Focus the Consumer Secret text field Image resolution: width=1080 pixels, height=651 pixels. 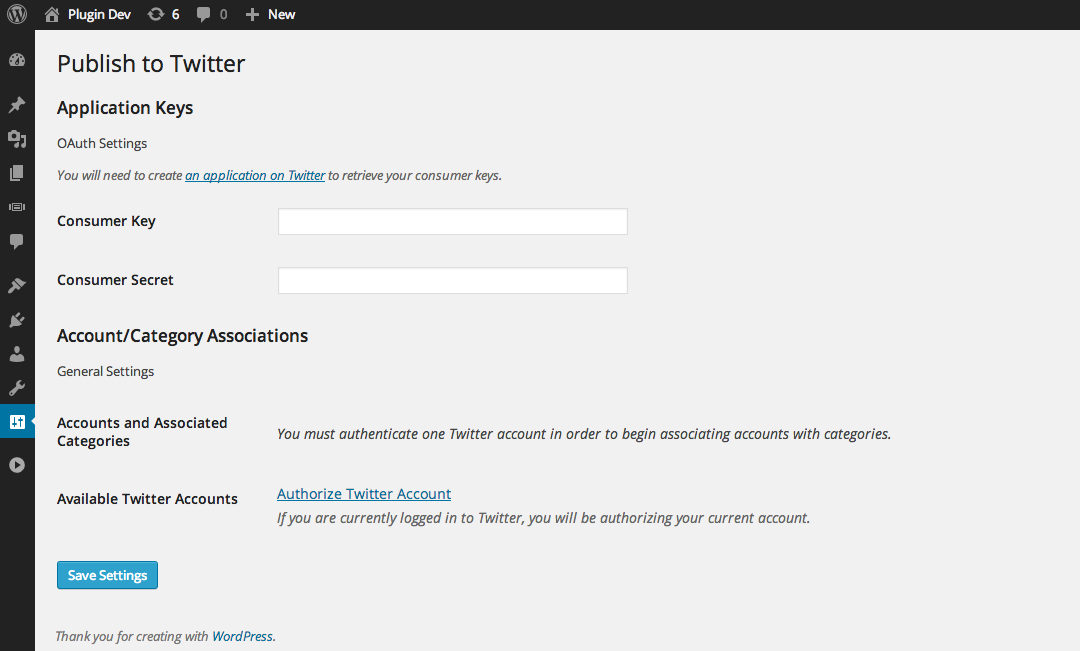coord(452,280)
